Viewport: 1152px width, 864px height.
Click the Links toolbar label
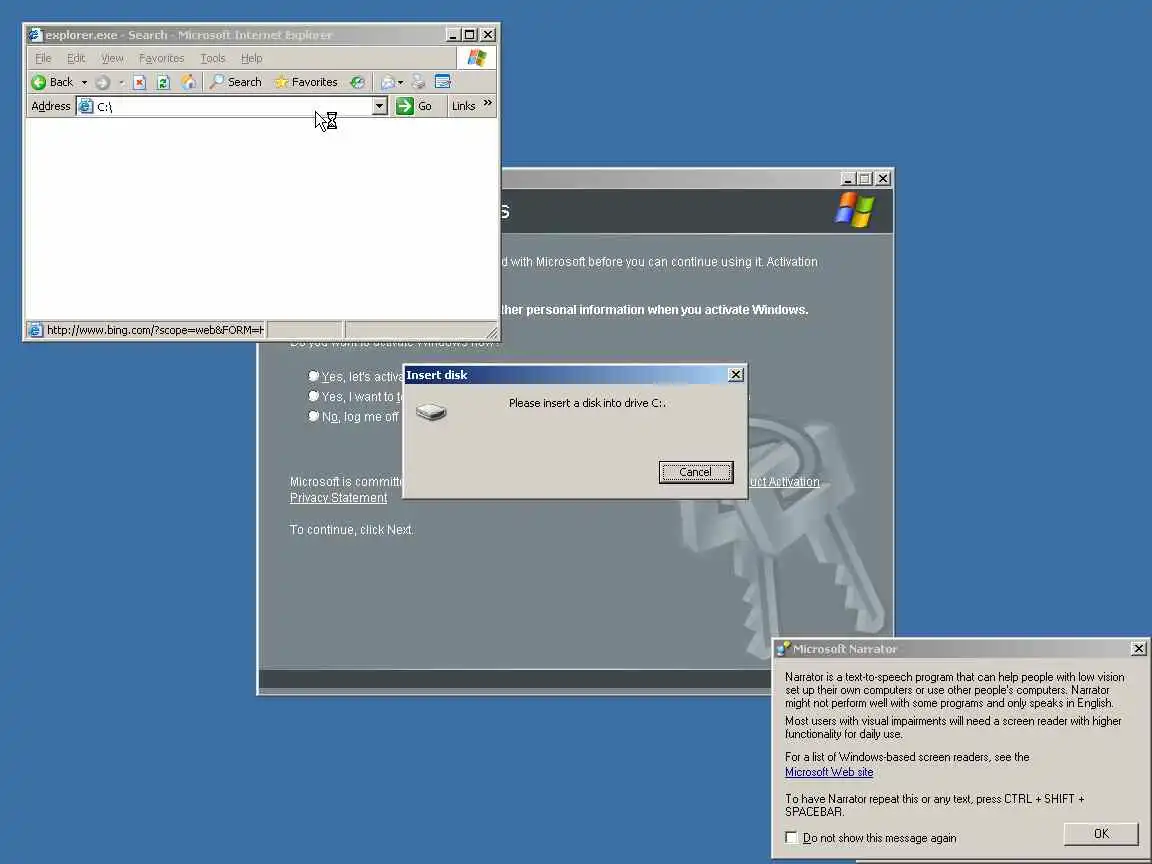click(464, 106)
